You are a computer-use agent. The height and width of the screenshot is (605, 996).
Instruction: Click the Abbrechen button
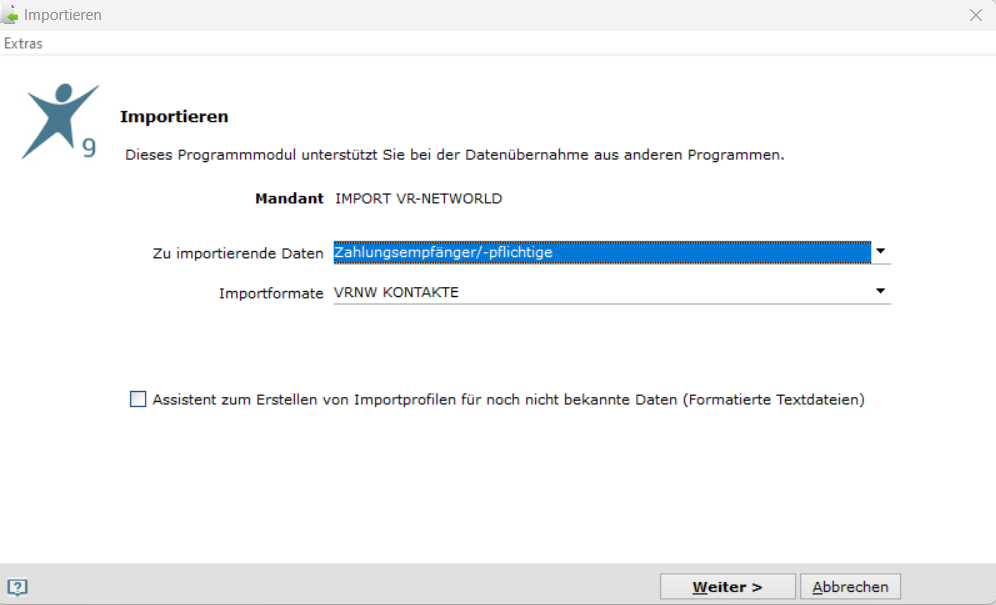[850, 587]
